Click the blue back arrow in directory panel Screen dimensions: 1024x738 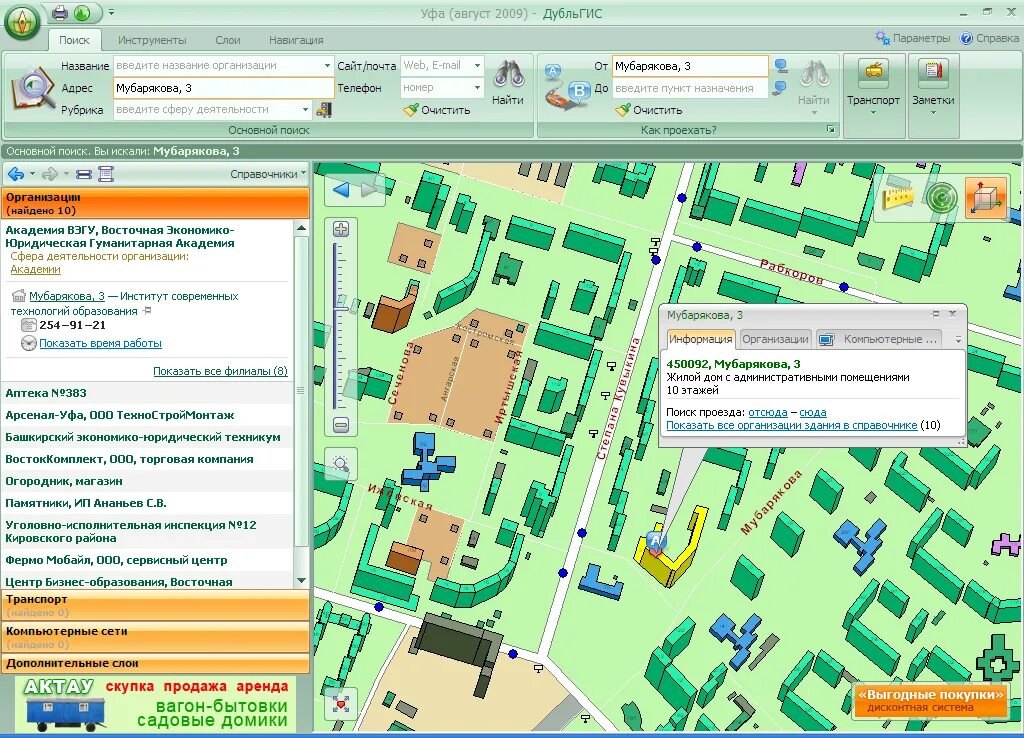[16, 174]
